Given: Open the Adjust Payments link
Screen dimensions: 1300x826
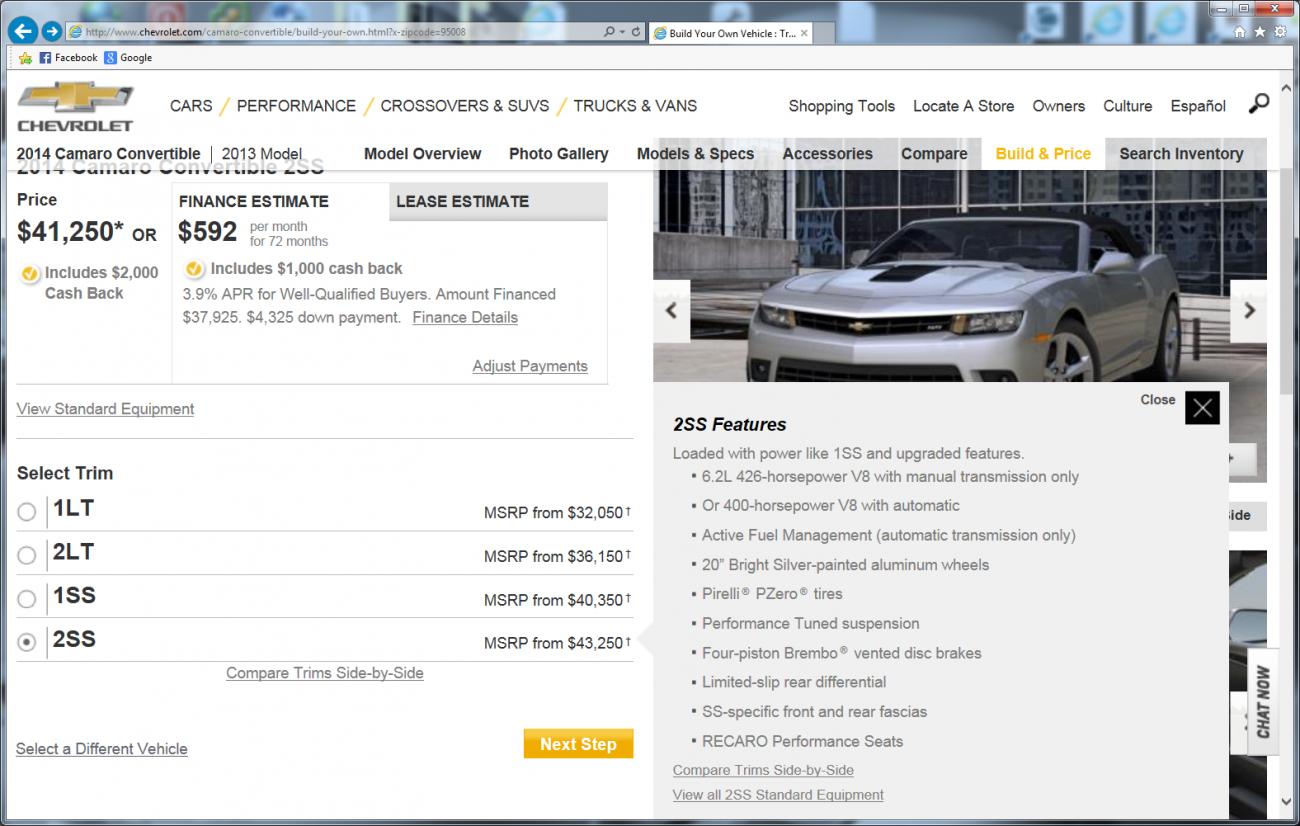Looking at the screenshot, I should tap(529, 366).
